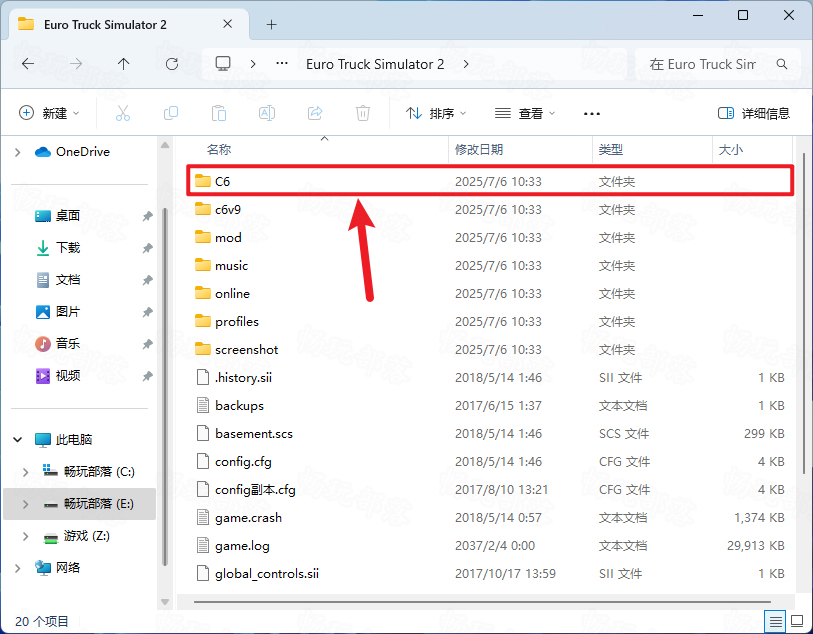This screenshot has height=634, width=813.
Task: Open 文档 in navigation pane
Action: coord(68,280)
